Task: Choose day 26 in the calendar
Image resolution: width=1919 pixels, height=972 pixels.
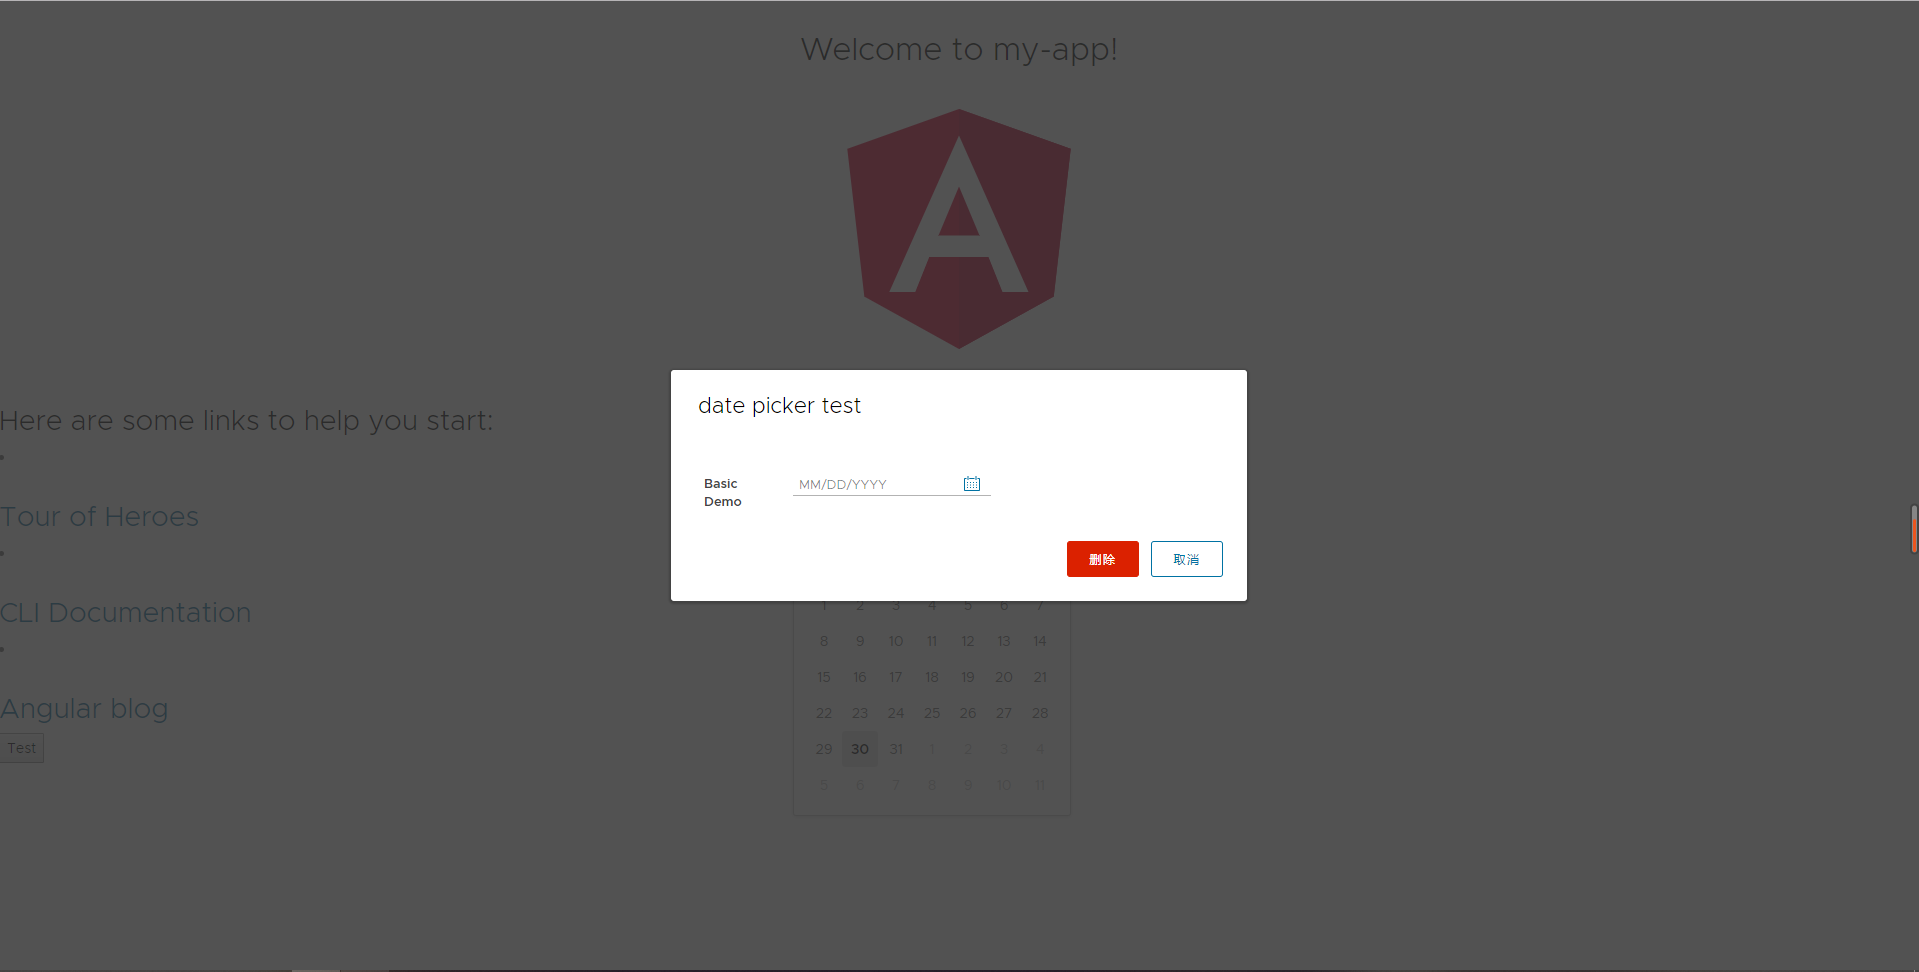Action: point(968,713)
